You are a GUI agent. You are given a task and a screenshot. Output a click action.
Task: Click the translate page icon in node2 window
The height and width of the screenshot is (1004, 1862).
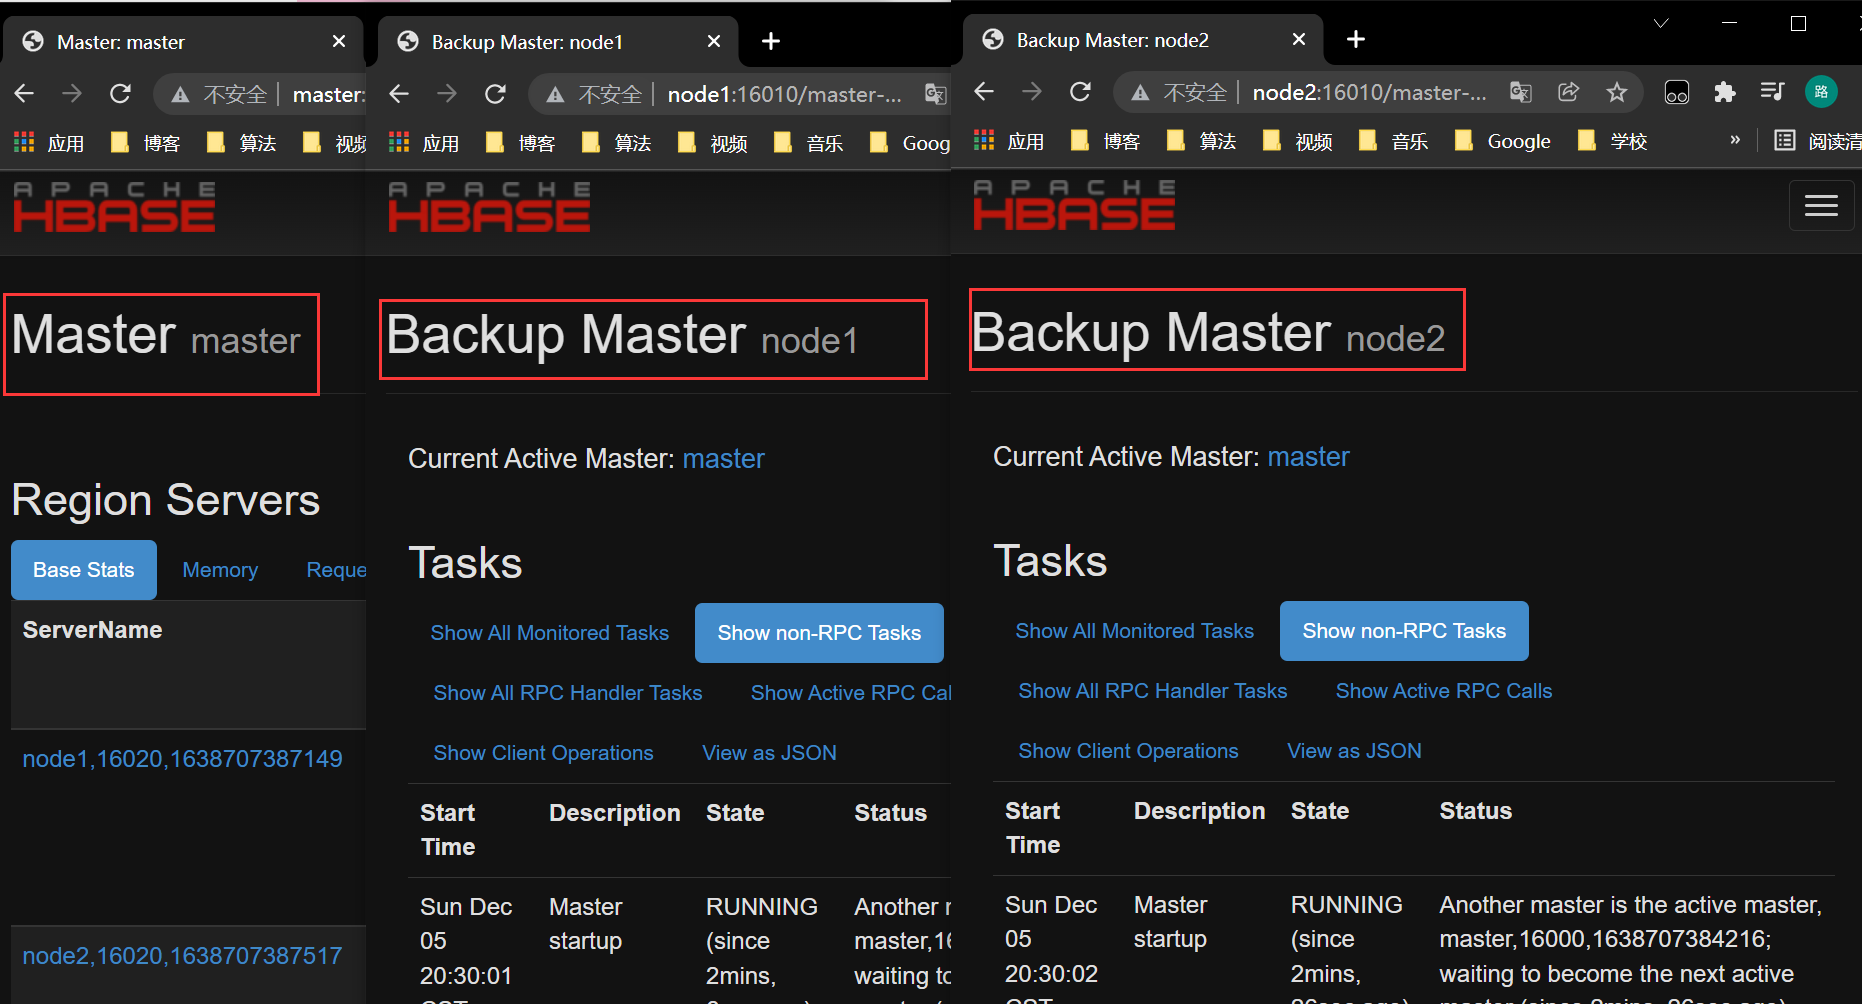(x=1521, y=92)
